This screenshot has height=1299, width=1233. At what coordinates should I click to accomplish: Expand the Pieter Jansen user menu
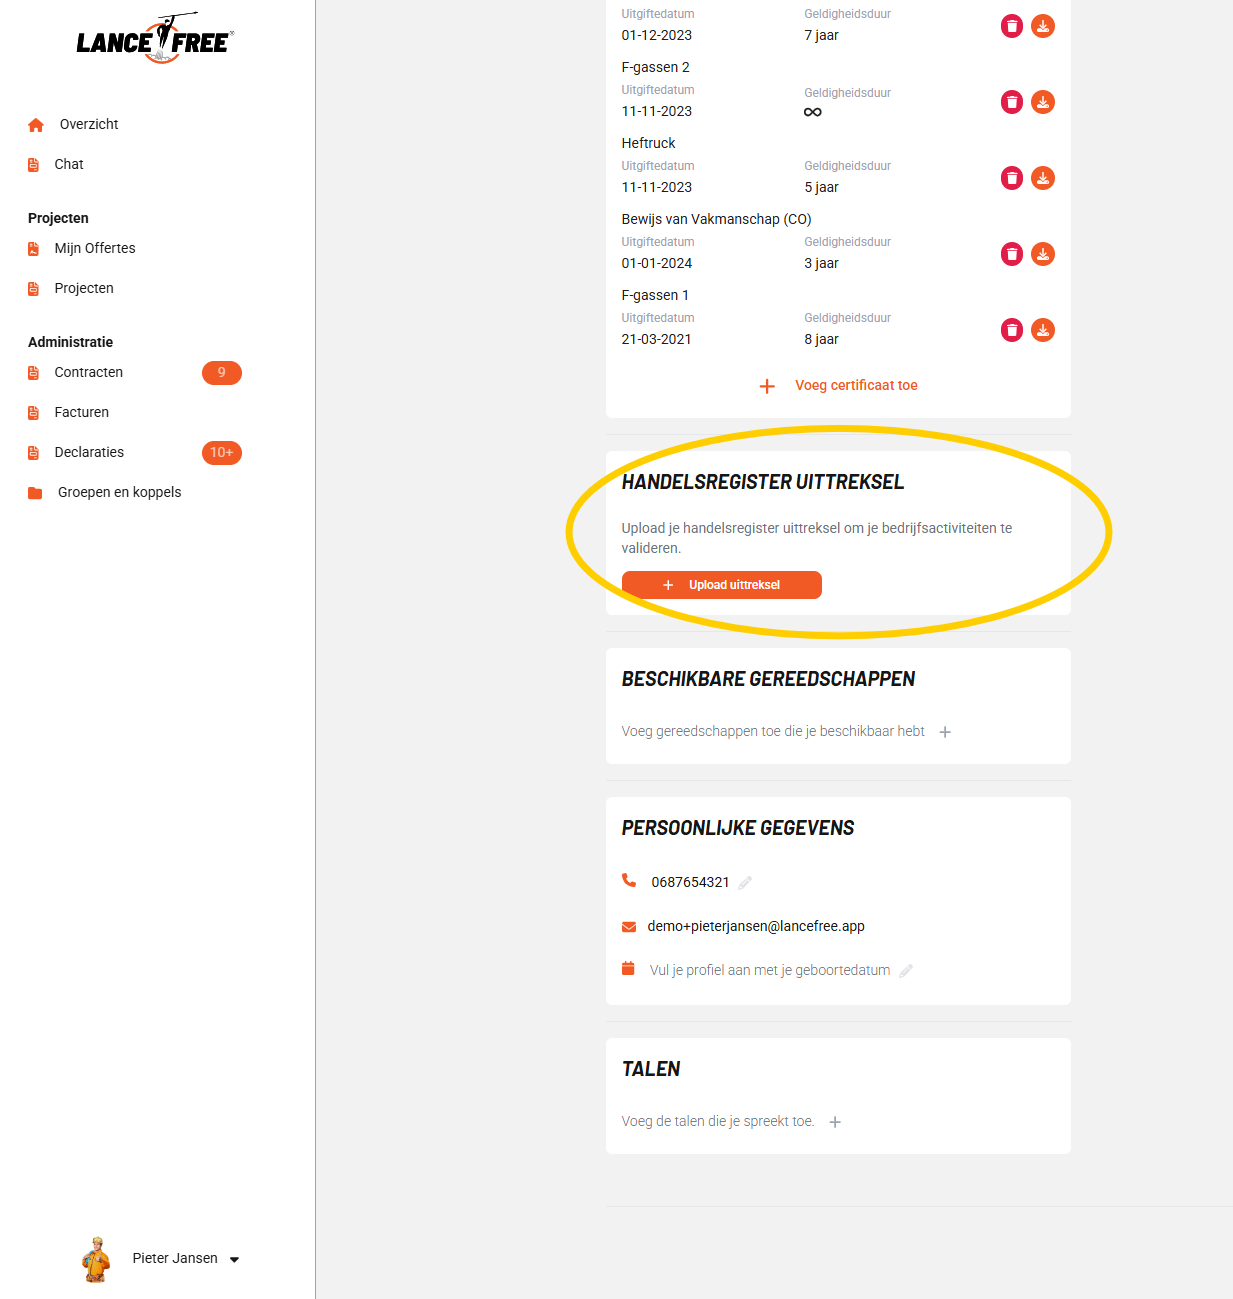pos(234,1259)
